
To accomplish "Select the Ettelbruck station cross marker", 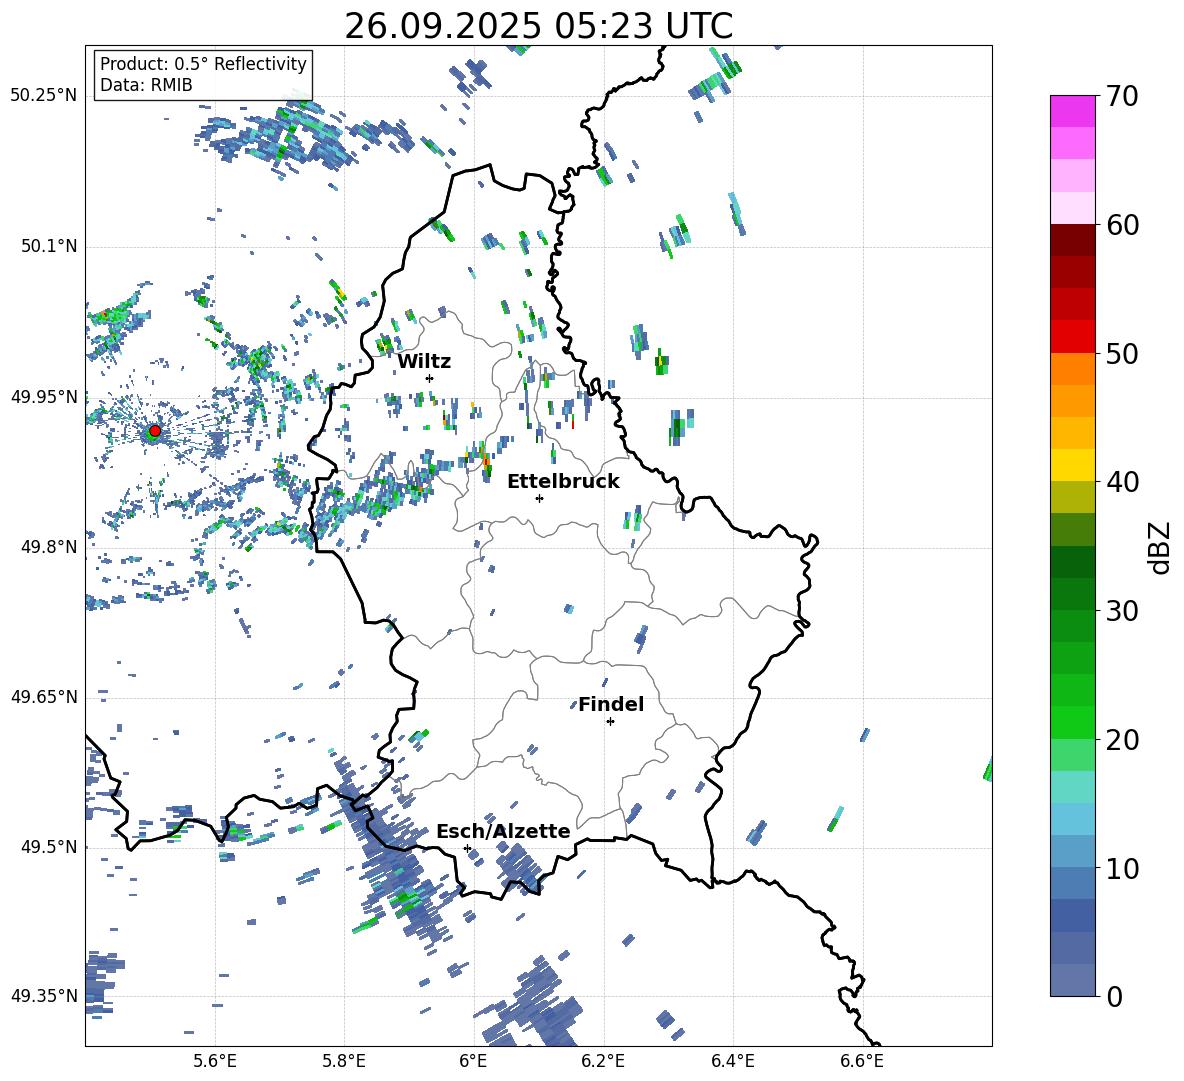I will 539,498.
